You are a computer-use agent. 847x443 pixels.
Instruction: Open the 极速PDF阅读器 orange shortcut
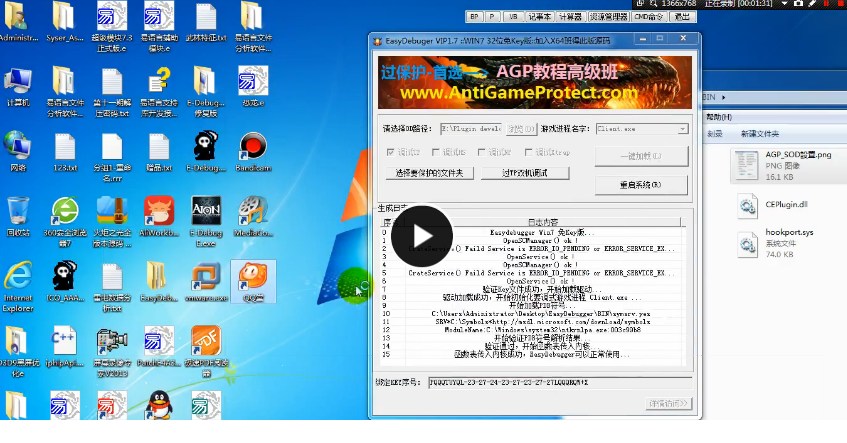pos(206,352)
